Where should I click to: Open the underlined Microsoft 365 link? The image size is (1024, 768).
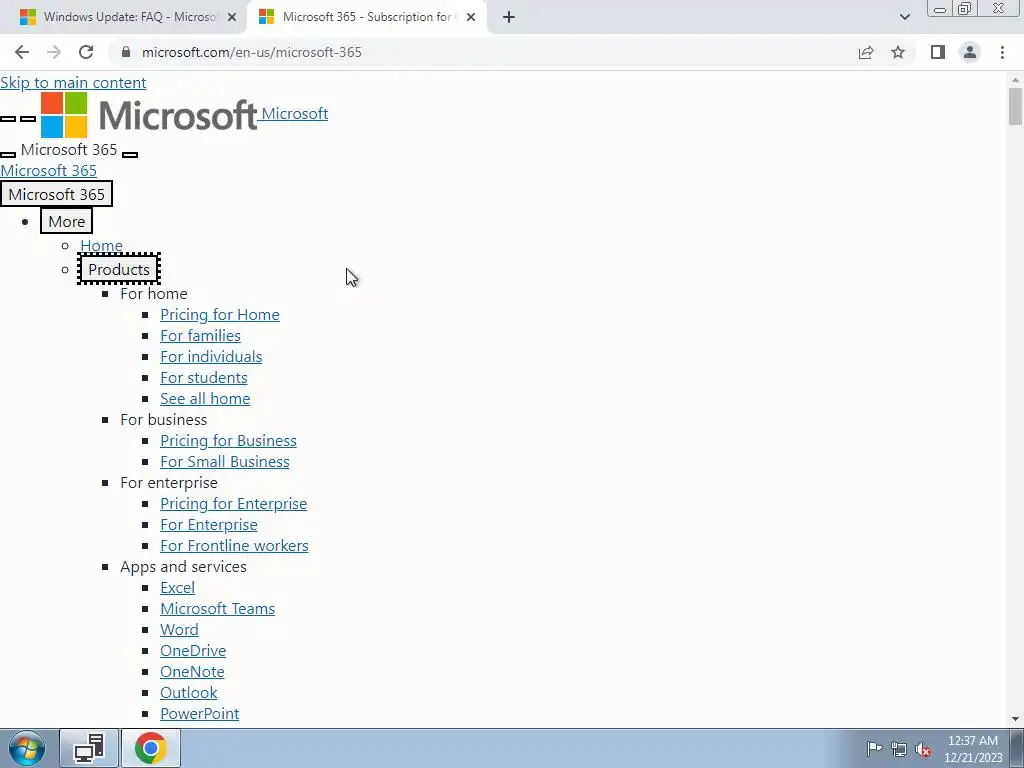48,170
